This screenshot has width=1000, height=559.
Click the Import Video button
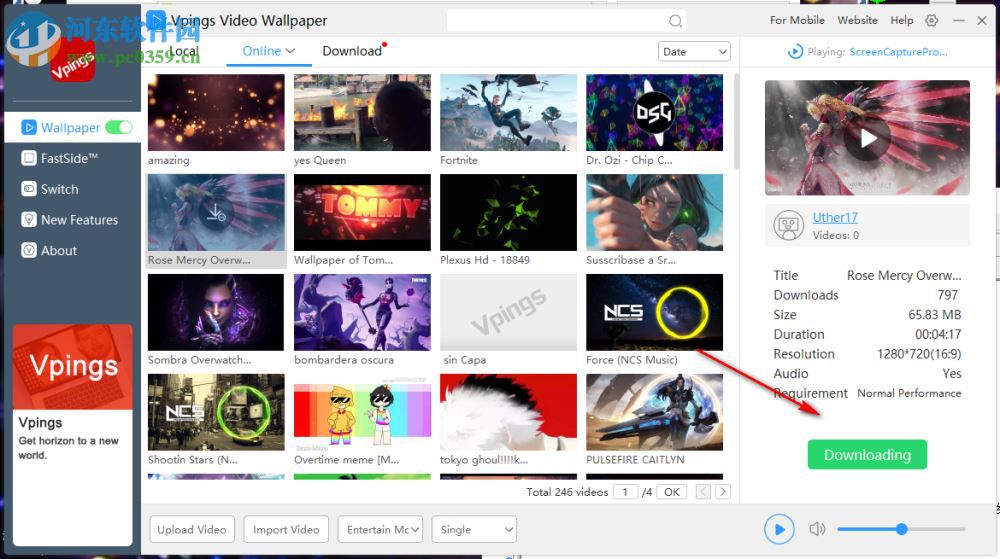[x=286, y=529]
